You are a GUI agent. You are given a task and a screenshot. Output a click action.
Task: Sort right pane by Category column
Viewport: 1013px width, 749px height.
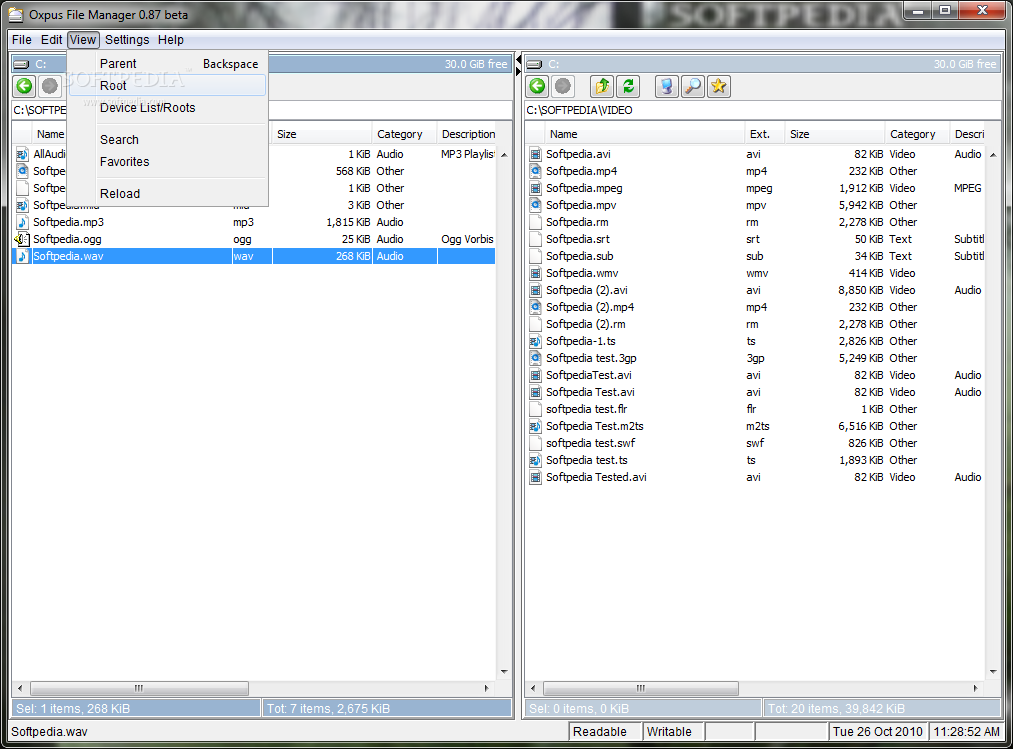pyautogui.click(x=917, y=134)
